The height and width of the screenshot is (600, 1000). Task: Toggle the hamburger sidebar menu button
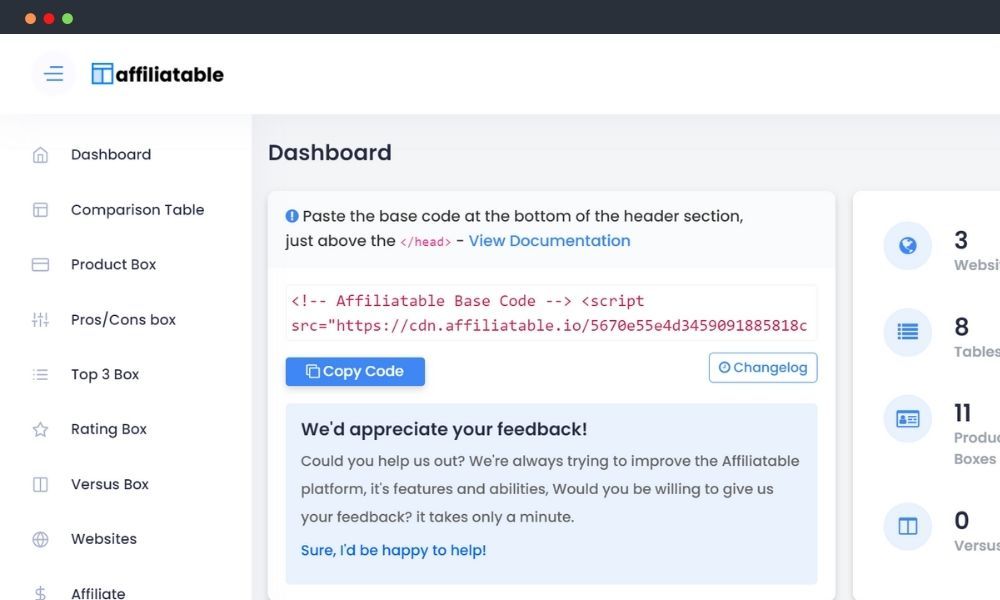point(53,74)
